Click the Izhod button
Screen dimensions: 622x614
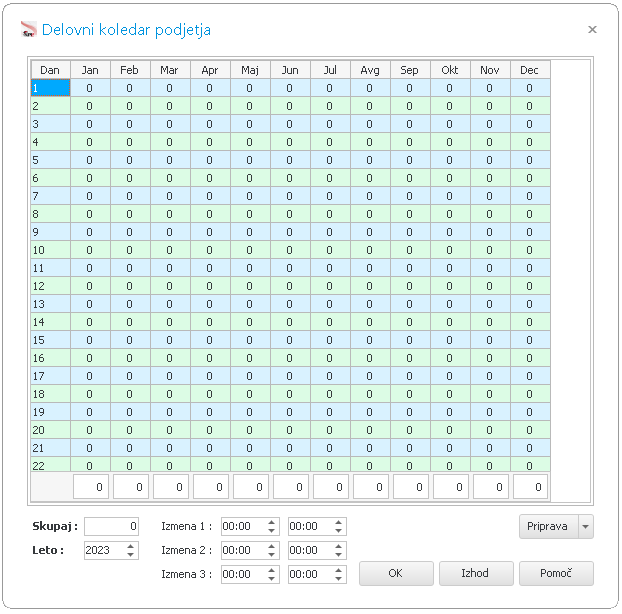pyautogui.click(x=476, y=574)
